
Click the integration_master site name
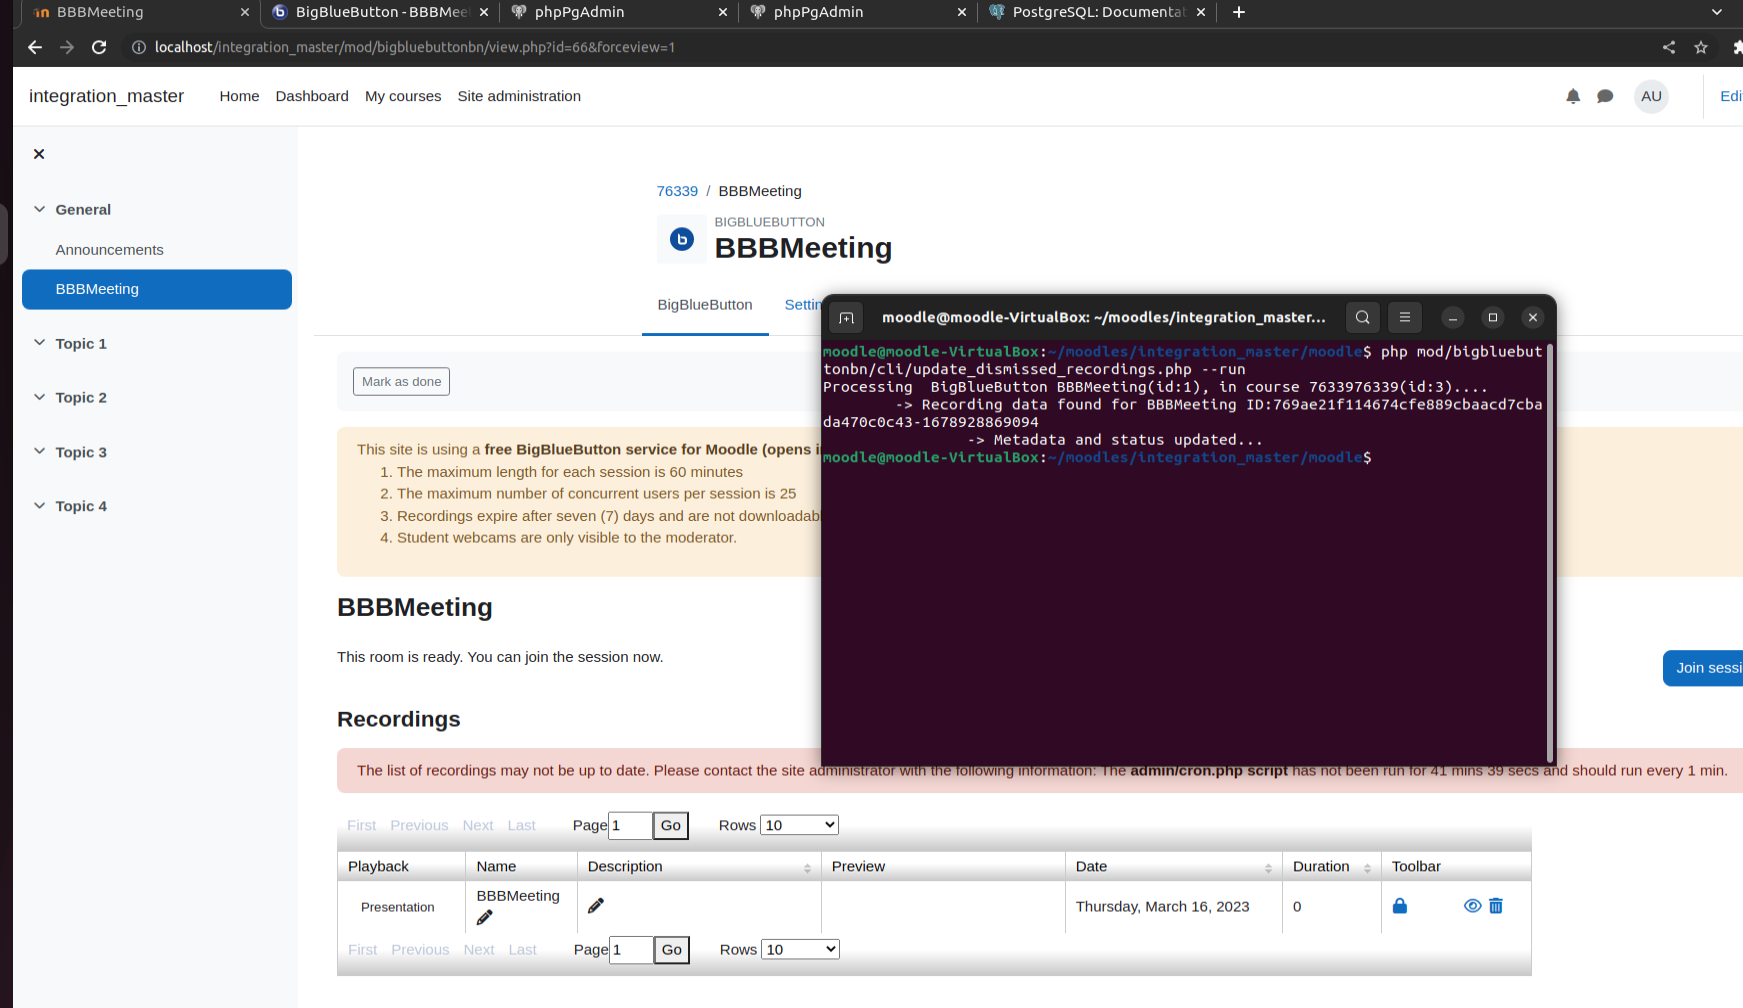click(106, 96)
